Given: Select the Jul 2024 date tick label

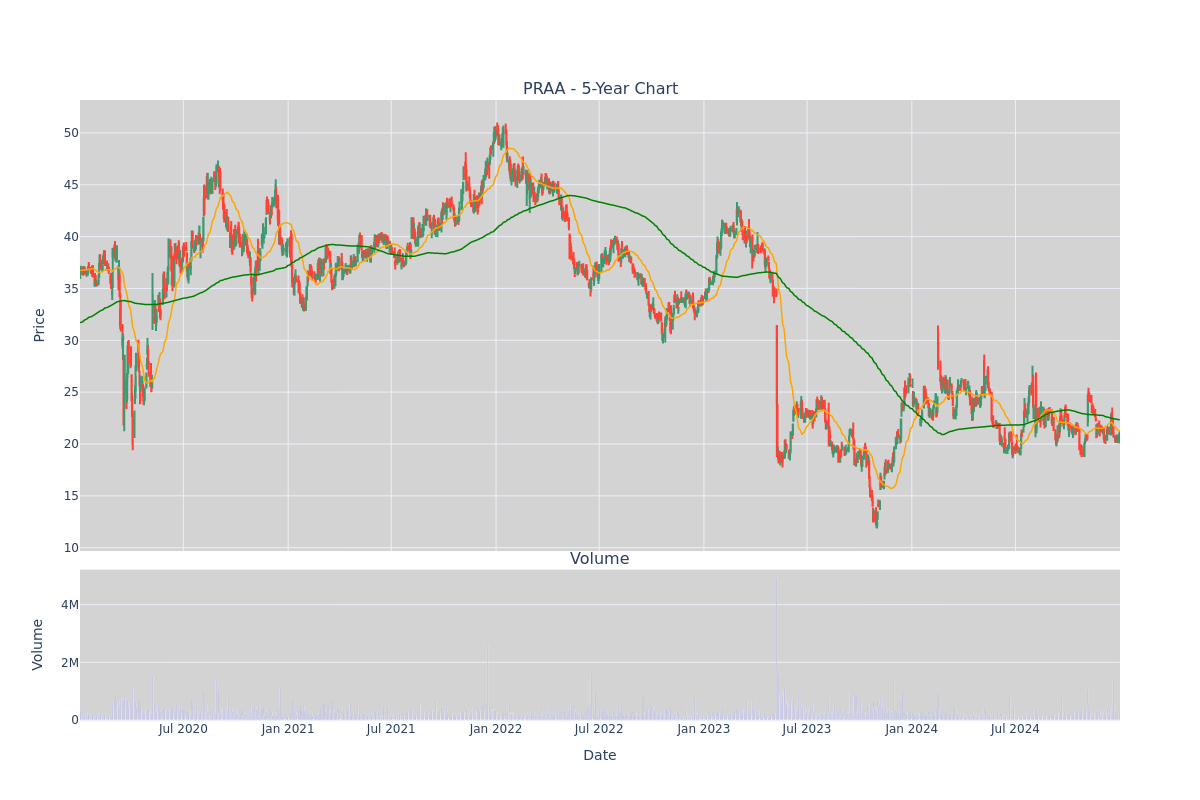Looking at the screenshot, I should (x=1015, y=729).
